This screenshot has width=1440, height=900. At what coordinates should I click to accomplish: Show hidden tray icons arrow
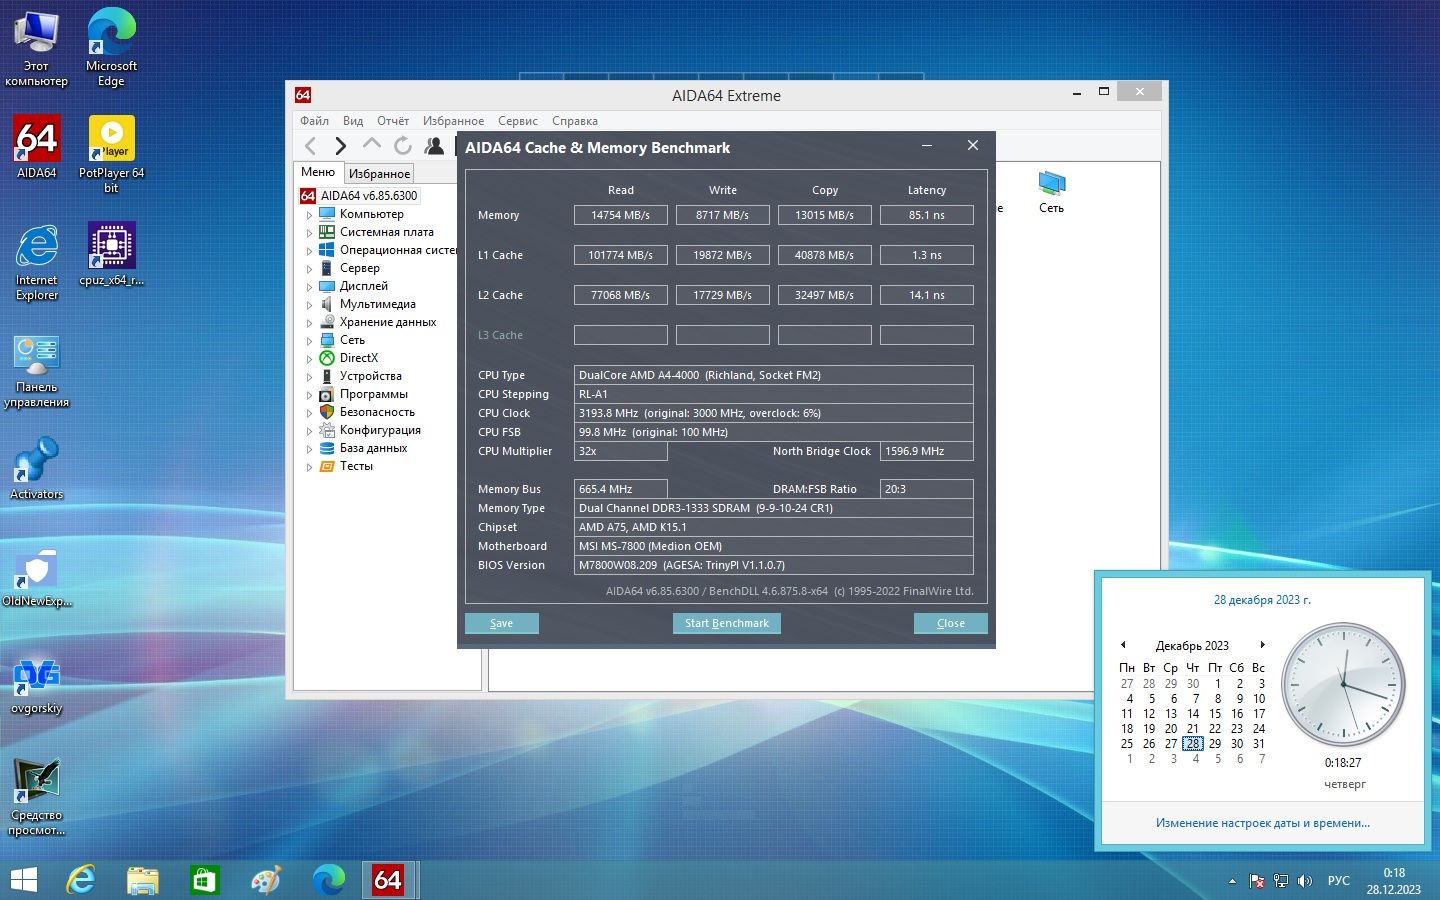tap(1232, 881)
